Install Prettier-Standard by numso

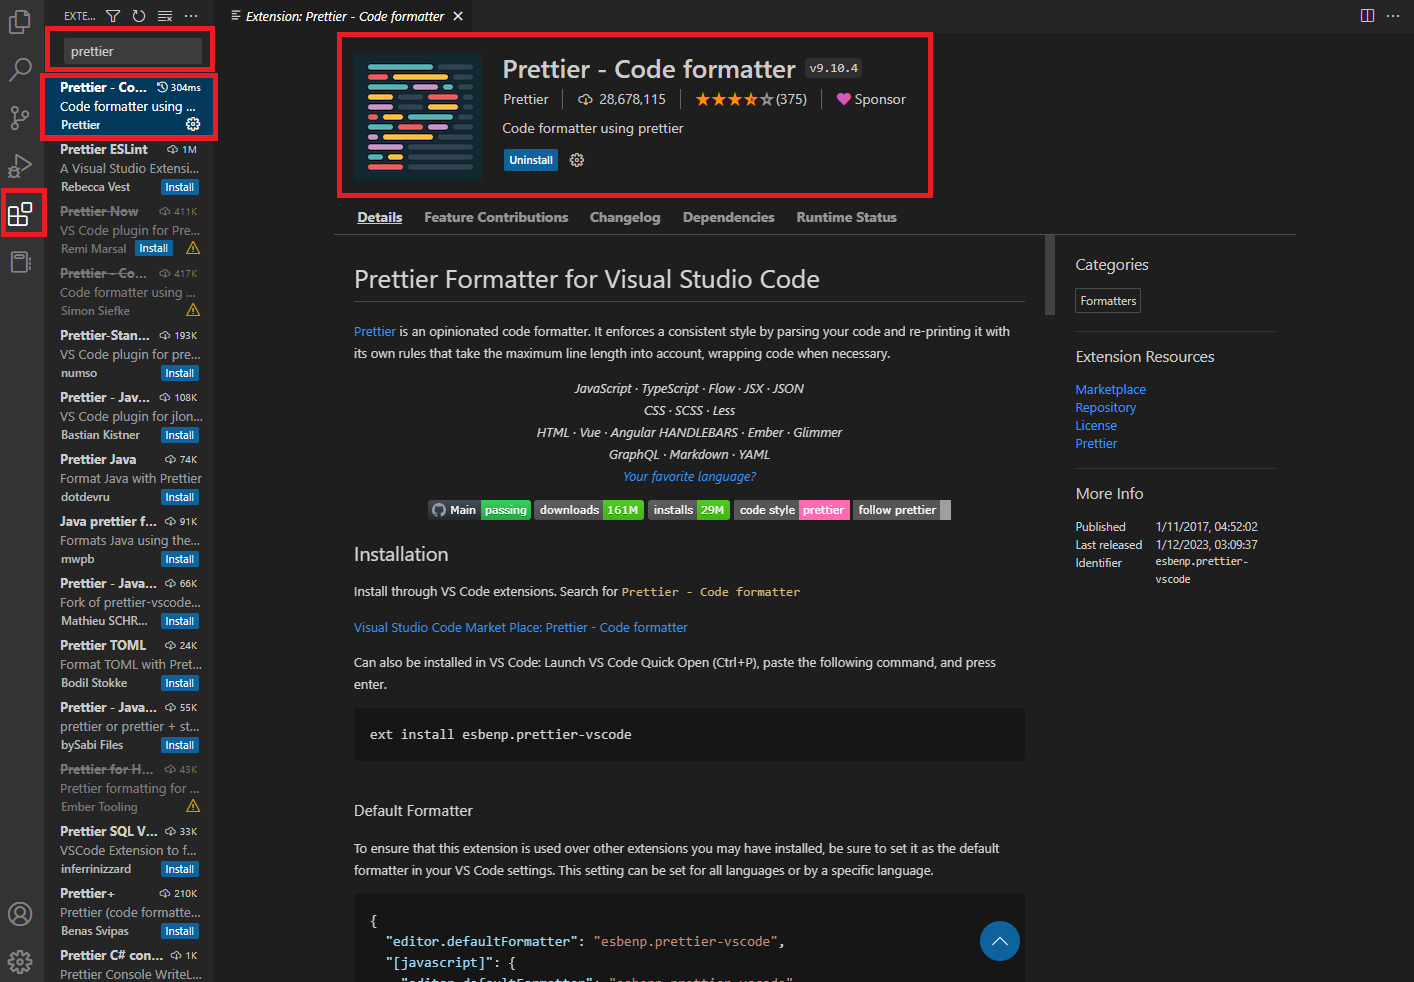[x=180, y=373]
